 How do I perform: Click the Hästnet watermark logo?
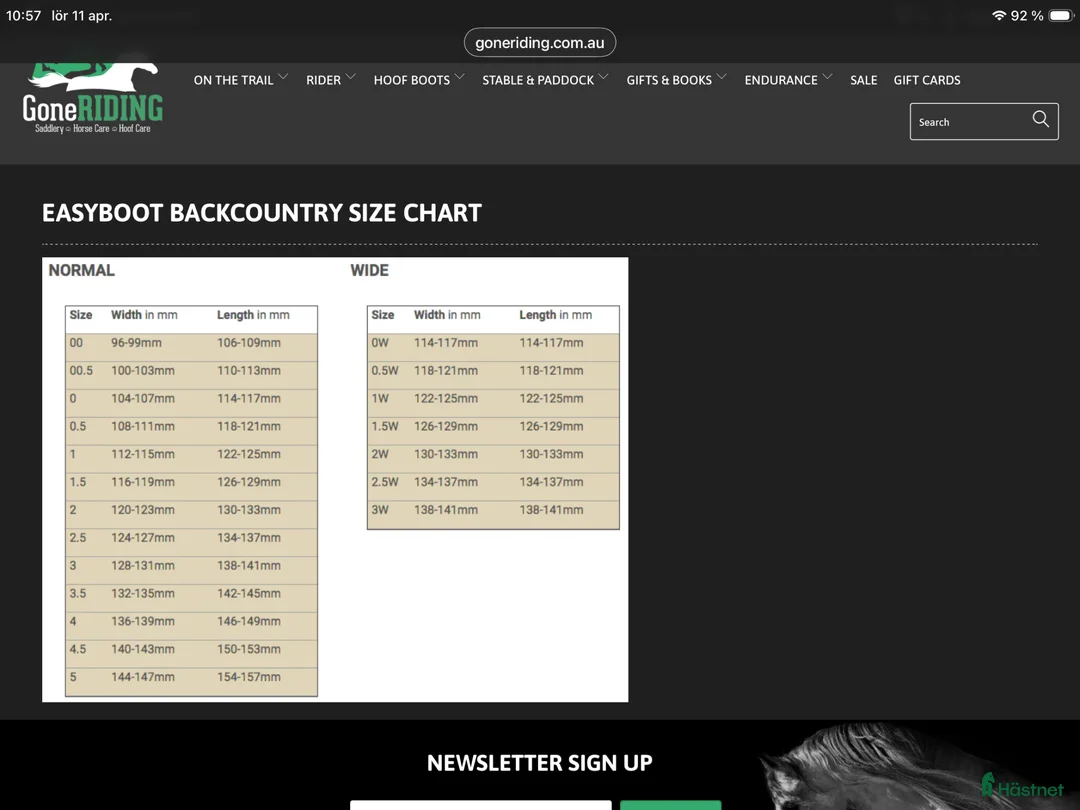pyautogui.click(x=1021, y=787)
